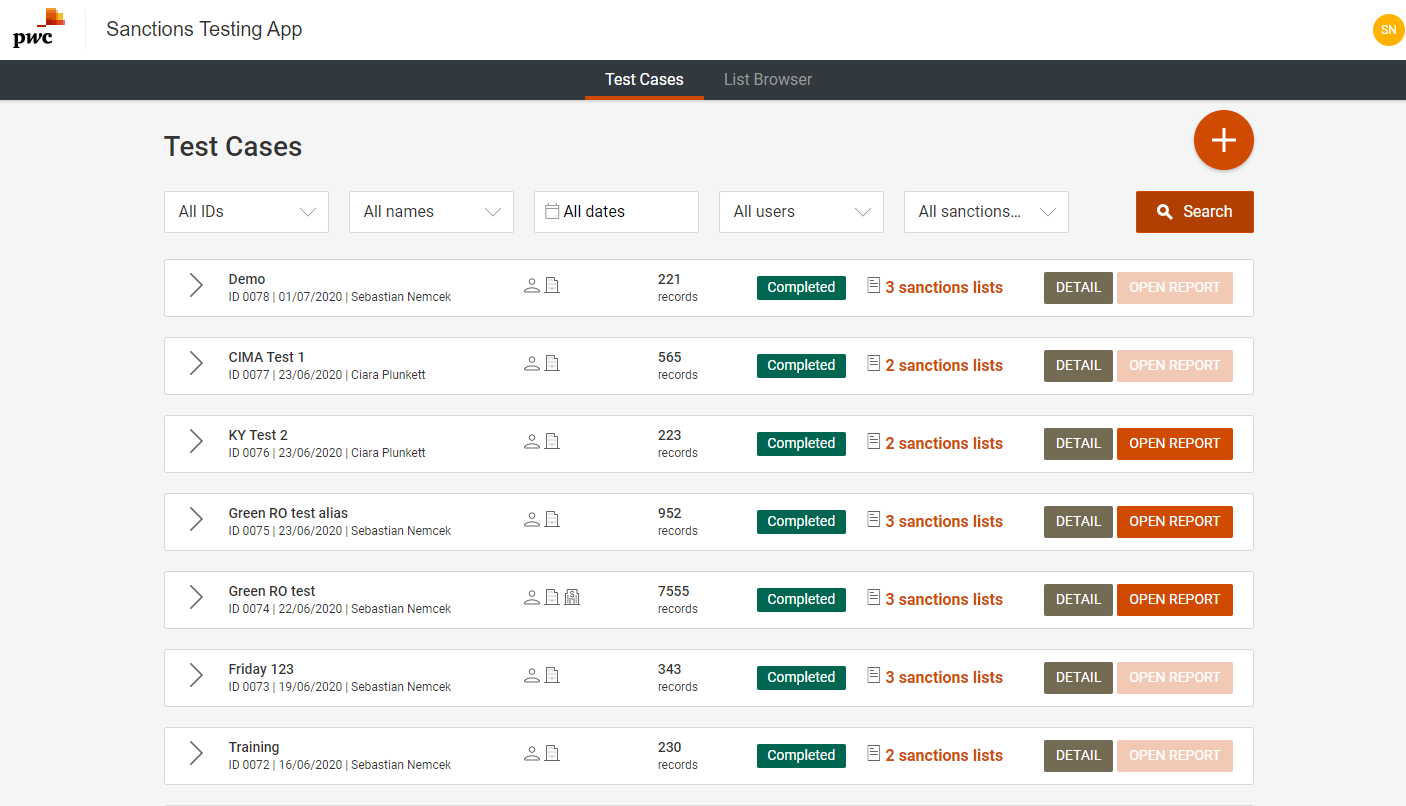Open the All users dropdown

coord(801,212)
